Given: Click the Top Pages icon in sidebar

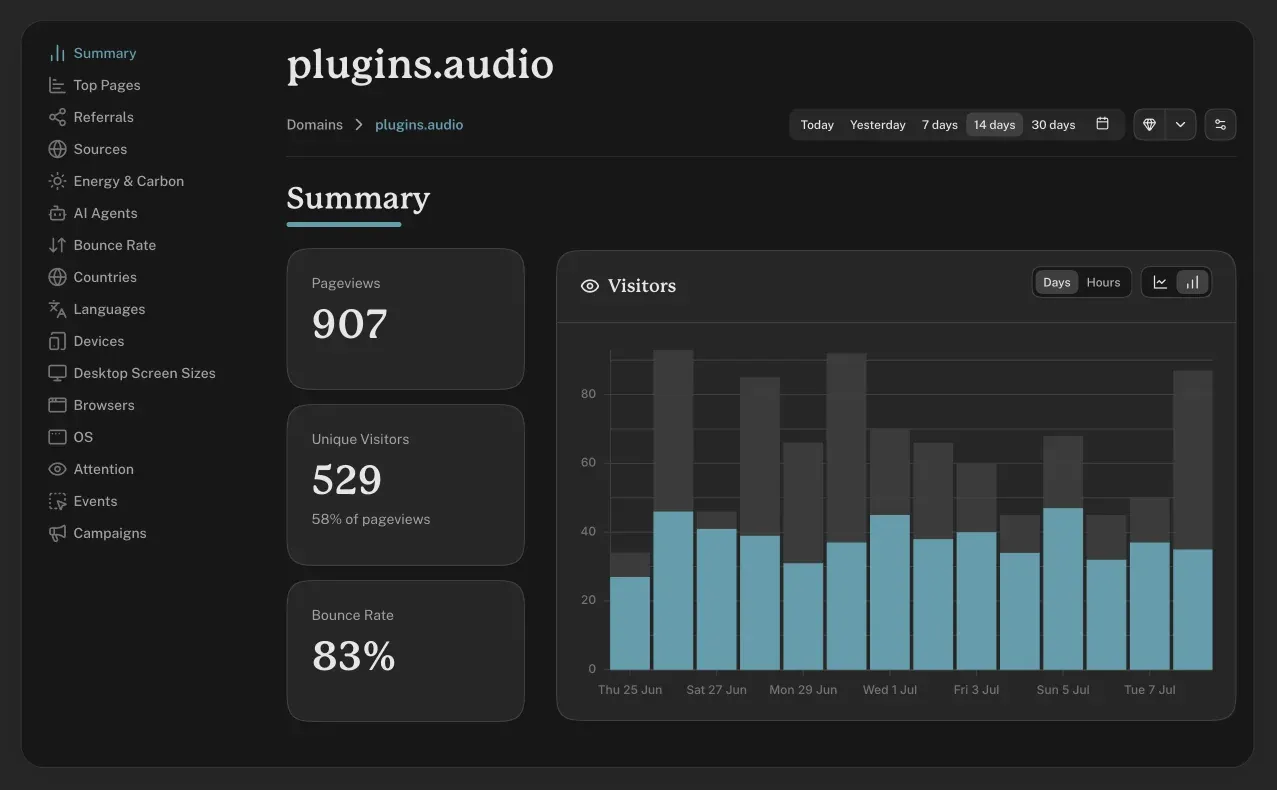Looking at the screenshot, I should (x=57, y=85).
